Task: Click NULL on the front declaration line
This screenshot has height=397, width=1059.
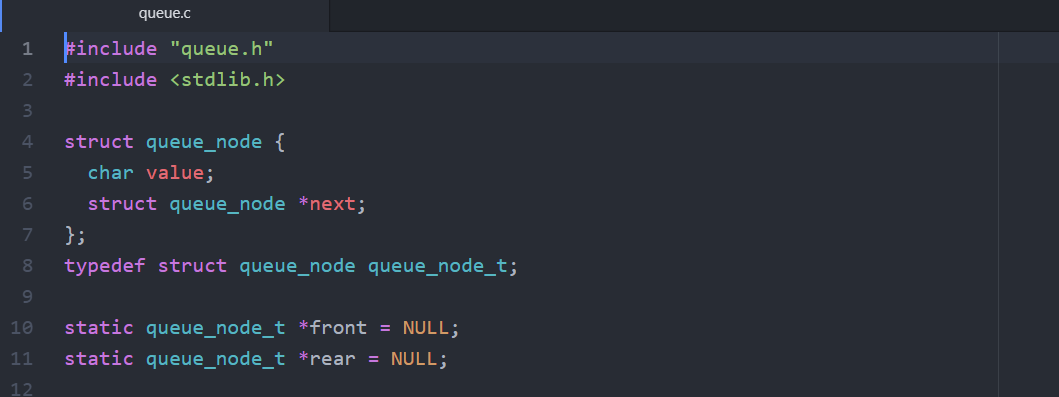Action: 425,328
